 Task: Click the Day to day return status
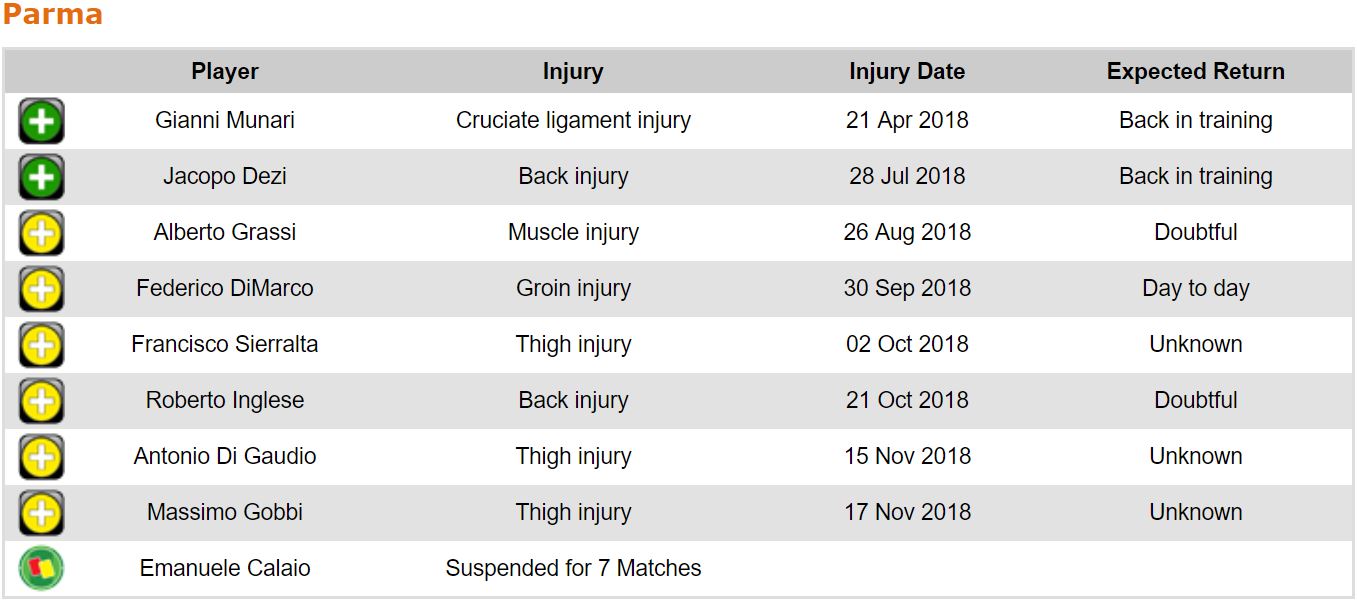pyautogui.click(x=1196, y=288)
